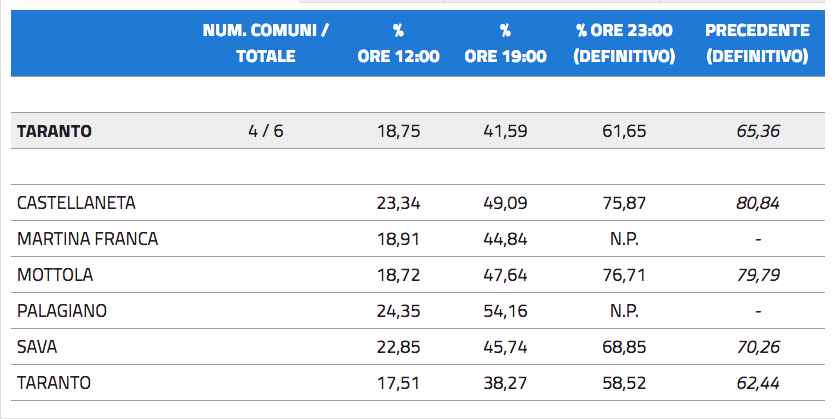Click Castellaneta's 75,87 final turnout value
Viewport: 835px width, 419px height.
[624, 203]
